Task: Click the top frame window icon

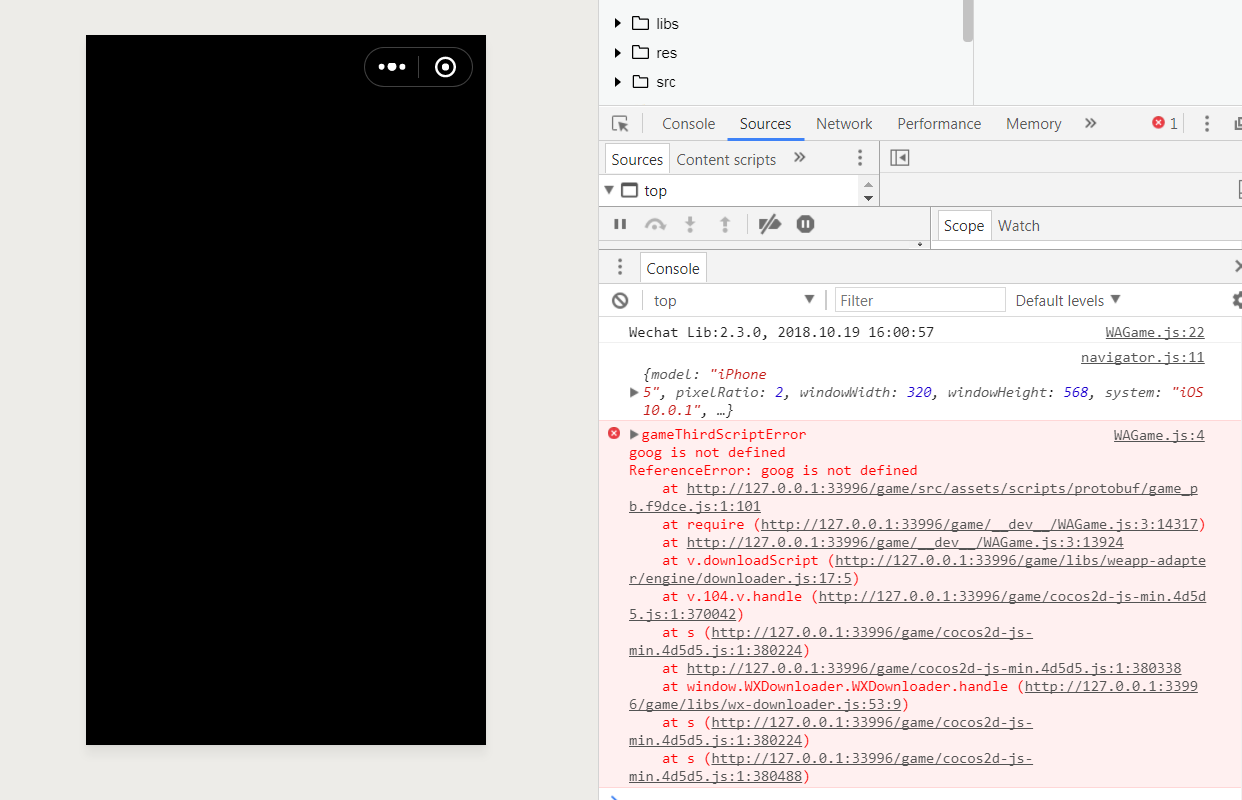Action: click(629, 190)
